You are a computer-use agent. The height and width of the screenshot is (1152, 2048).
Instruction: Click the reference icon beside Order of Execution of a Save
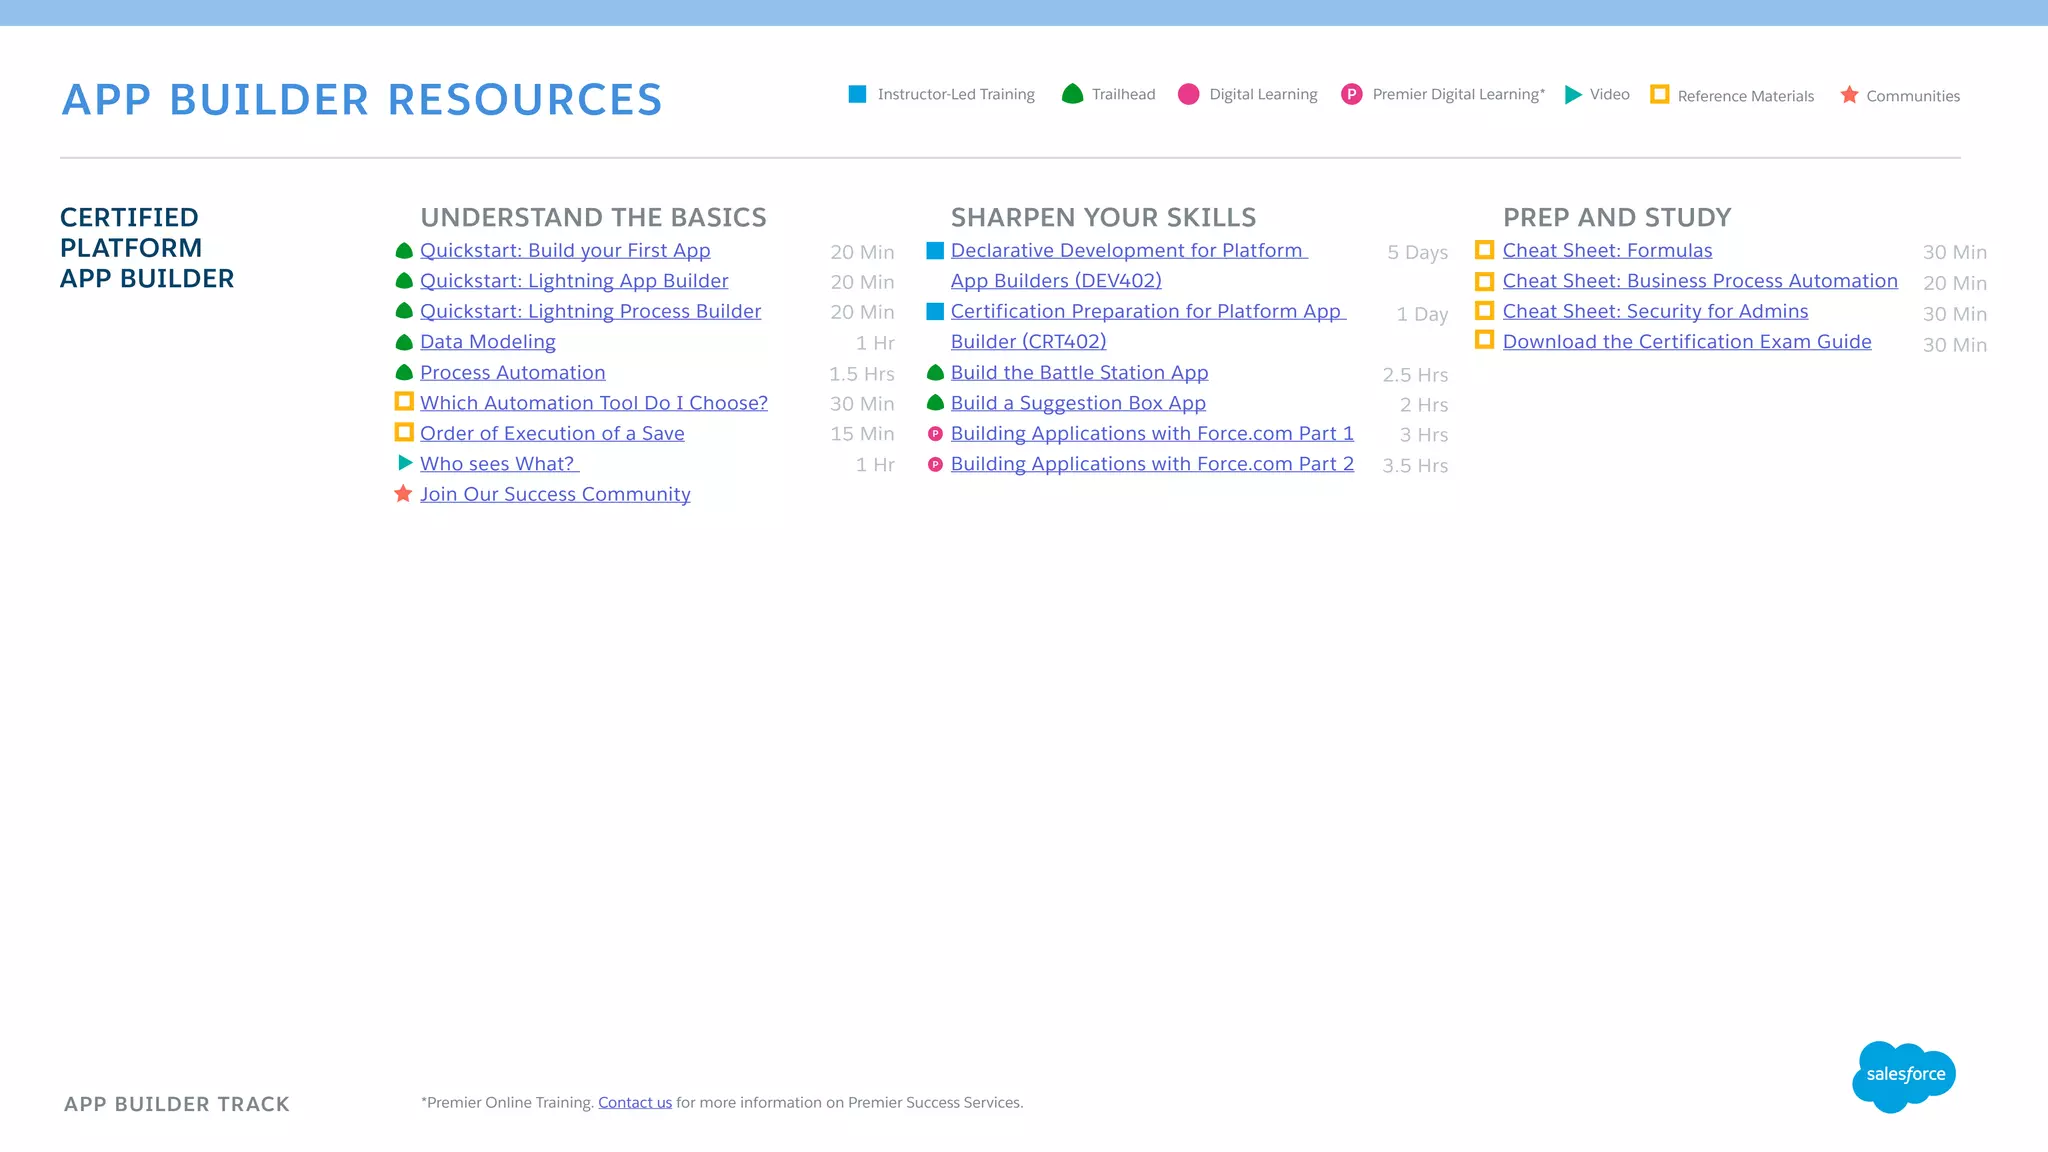pyautogui.click(x=404, y=432)
